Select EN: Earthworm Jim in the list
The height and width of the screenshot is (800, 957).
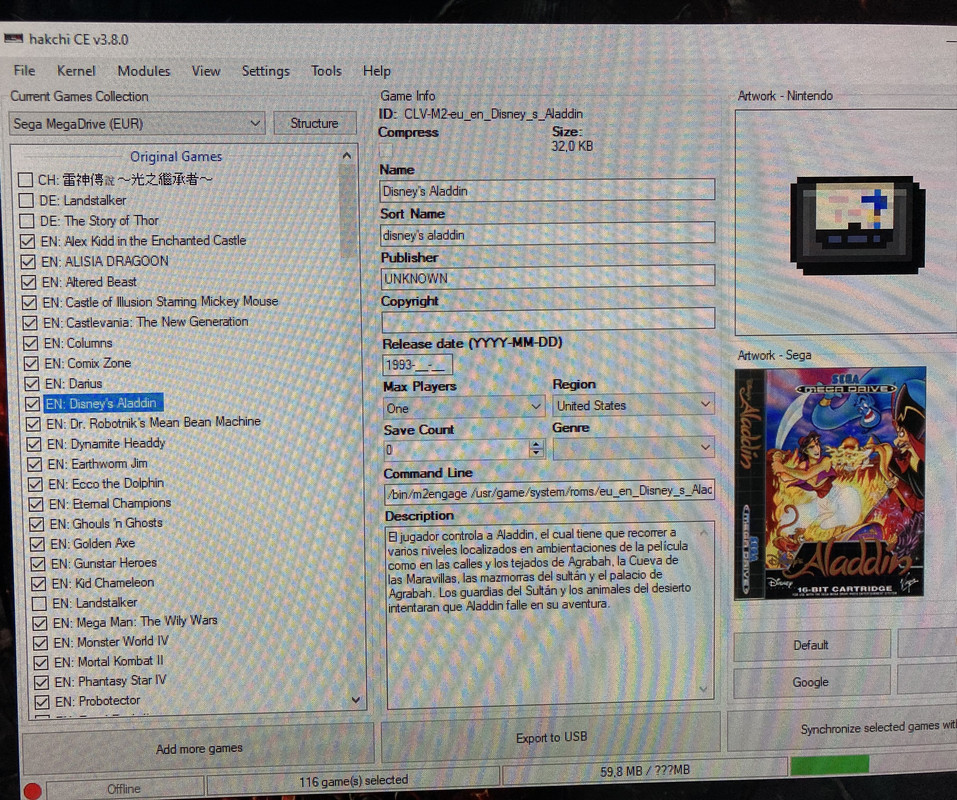(98, 464)
